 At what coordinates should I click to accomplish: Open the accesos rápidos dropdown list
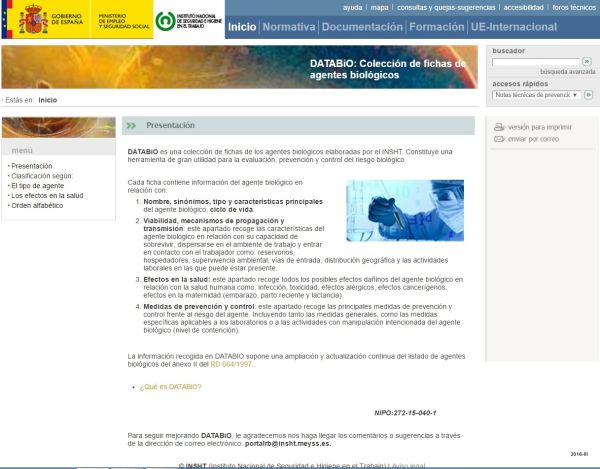pyautogui.click(x=536, y=95)
